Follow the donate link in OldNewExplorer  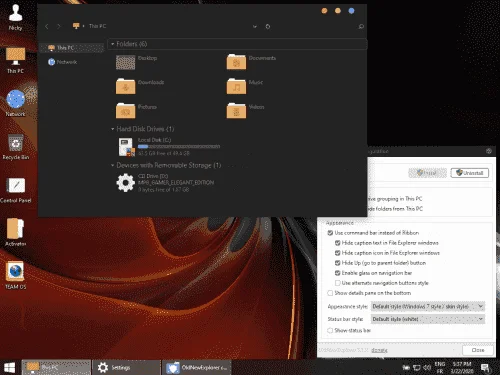click(379, 350)
